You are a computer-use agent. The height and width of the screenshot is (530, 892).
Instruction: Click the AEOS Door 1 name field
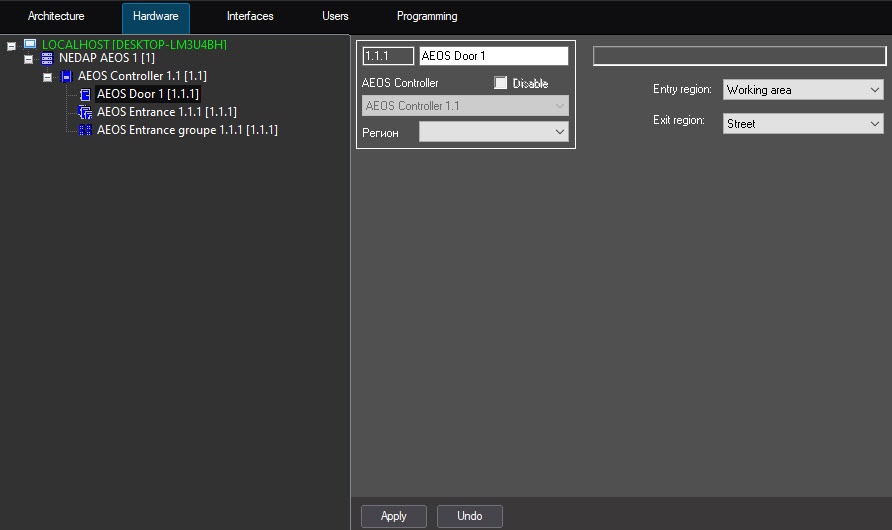494,56
